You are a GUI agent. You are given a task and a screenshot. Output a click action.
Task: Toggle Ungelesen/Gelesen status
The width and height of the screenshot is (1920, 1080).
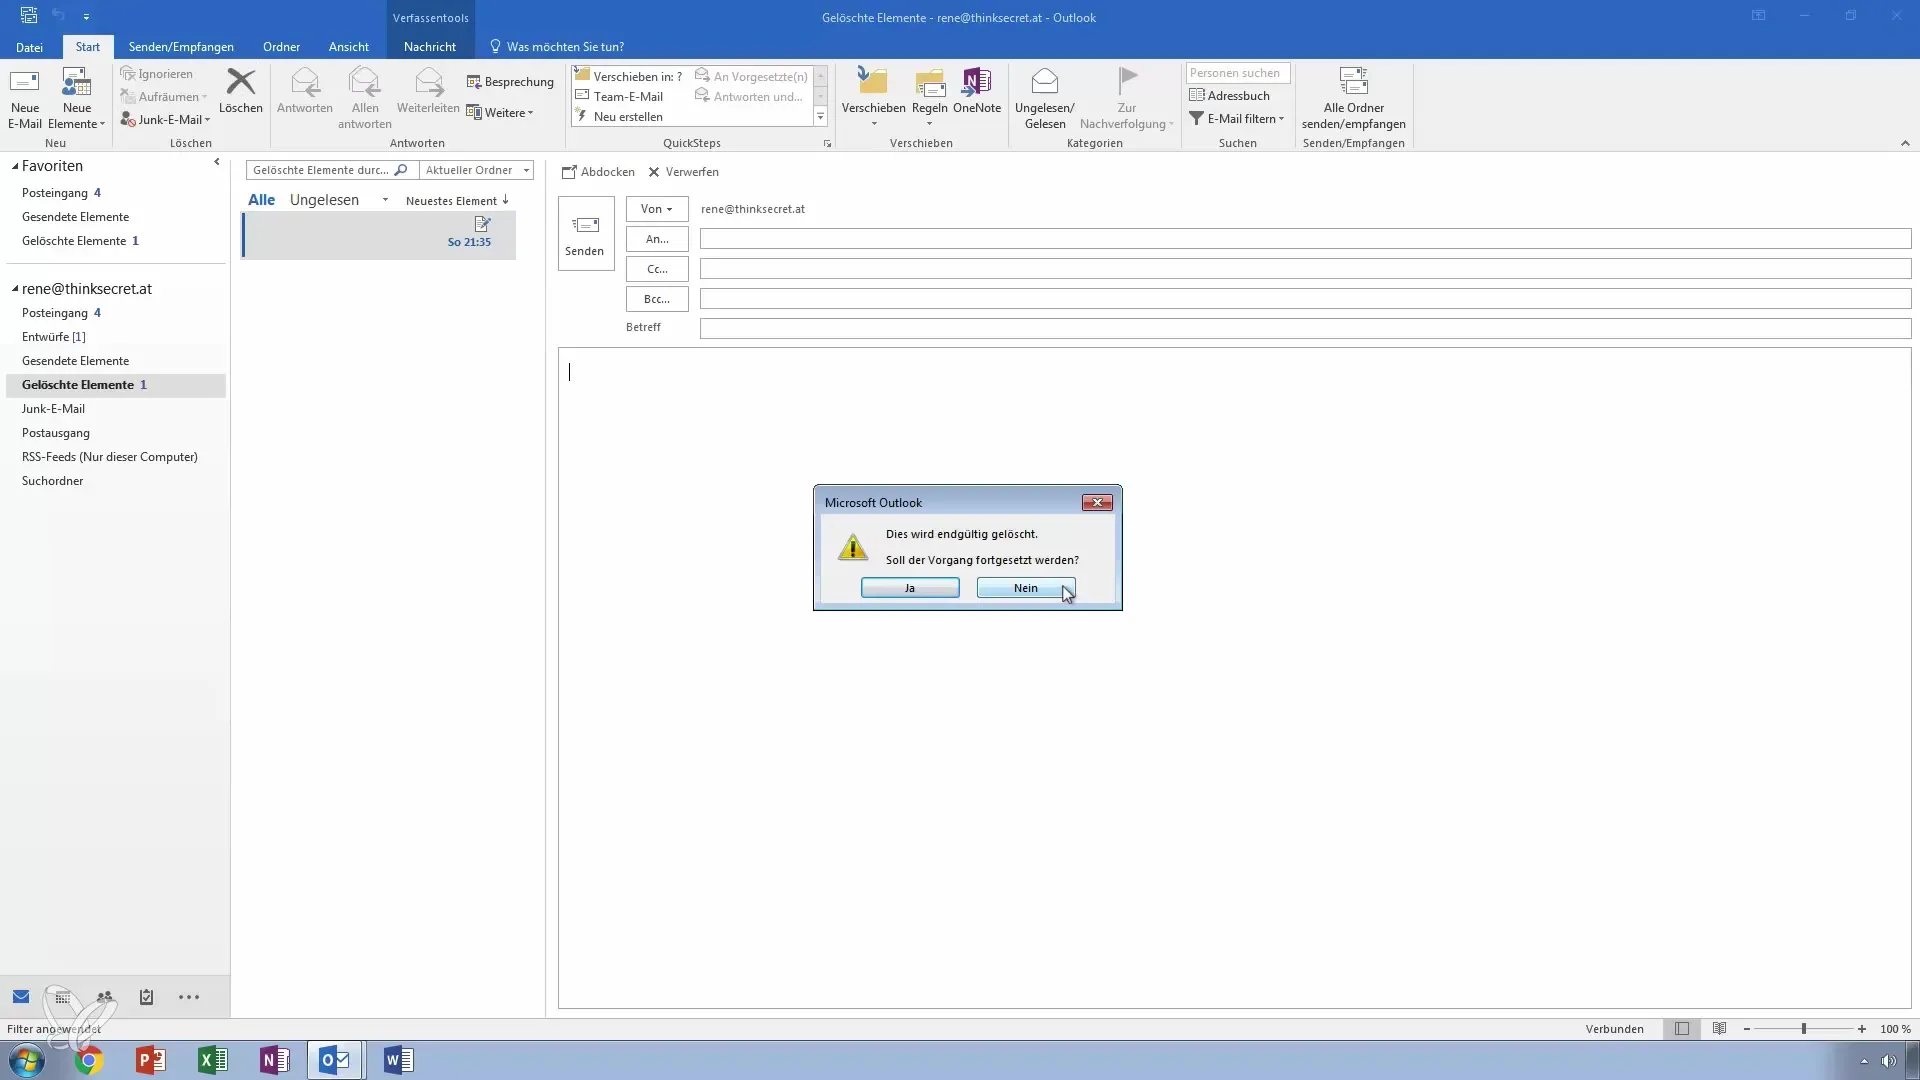point(1044,98)
